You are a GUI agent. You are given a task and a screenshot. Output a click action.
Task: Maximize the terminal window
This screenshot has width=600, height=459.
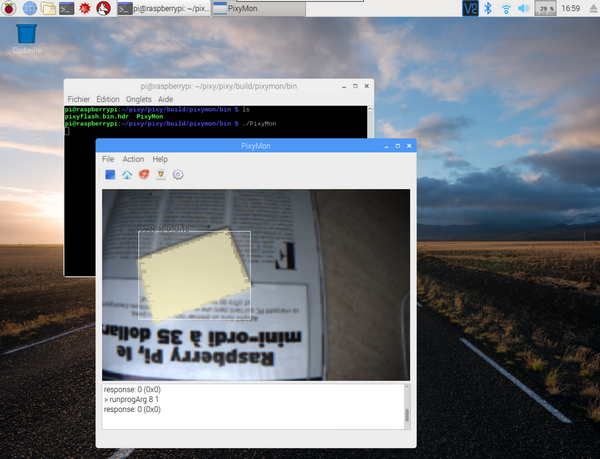[x=355, y=86]
